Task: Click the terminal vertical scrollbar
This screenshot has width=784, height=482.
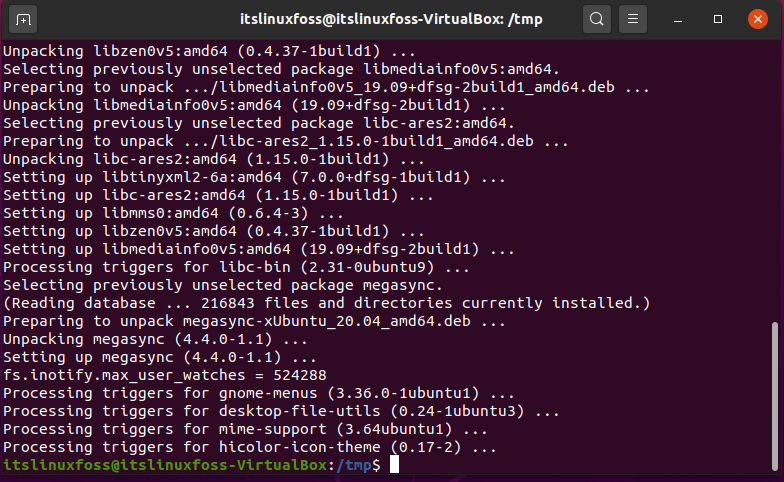Action: [x=774, y=396]
